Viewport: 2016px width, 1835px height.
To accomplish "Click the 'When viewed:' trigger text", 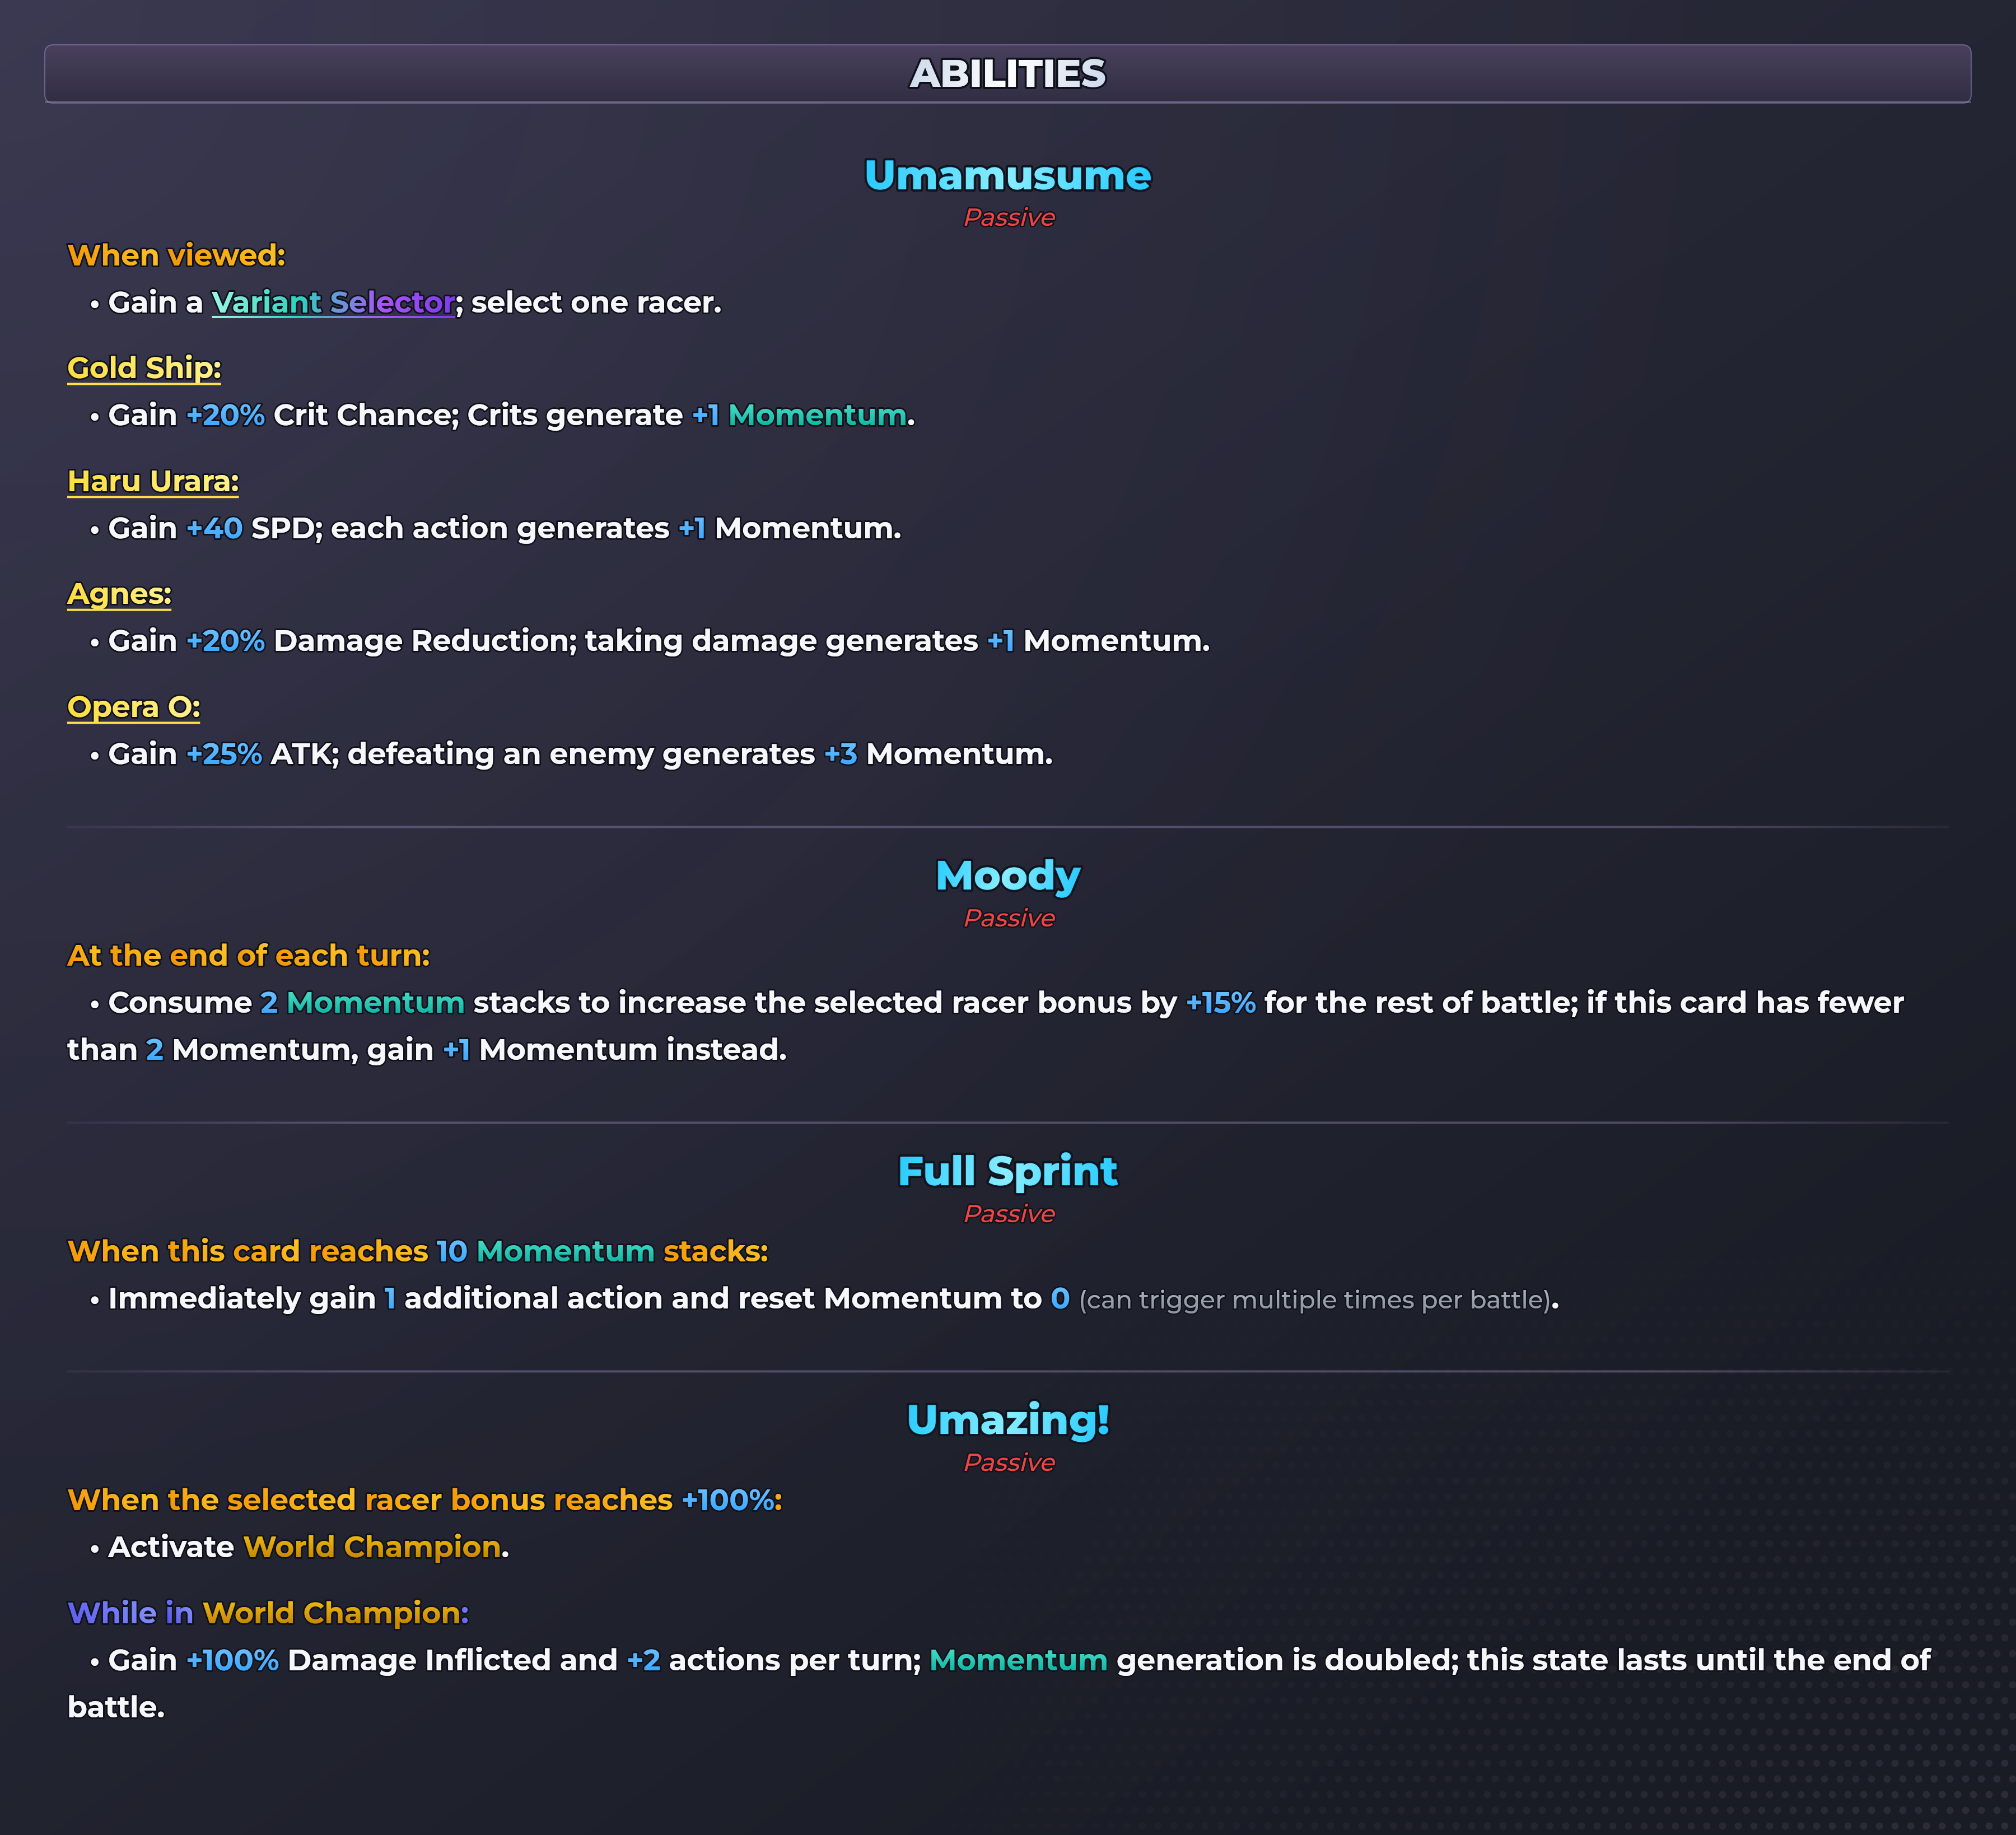I will click(x=176, y=255).
